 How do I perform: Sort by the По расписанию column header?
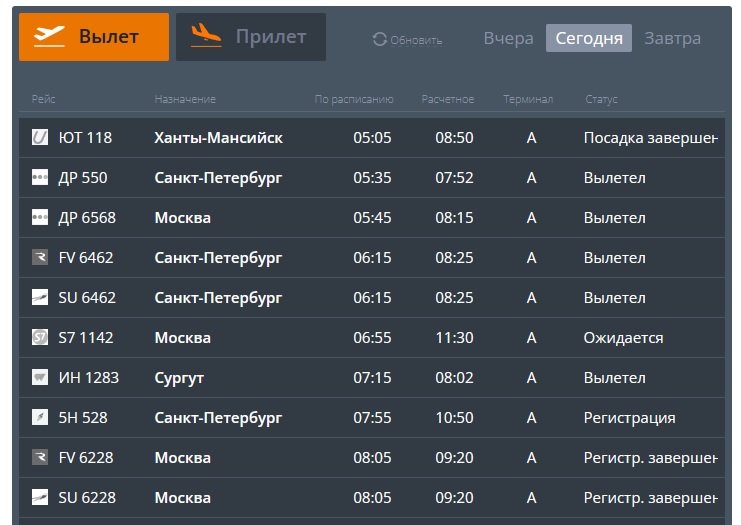point(354,99)
